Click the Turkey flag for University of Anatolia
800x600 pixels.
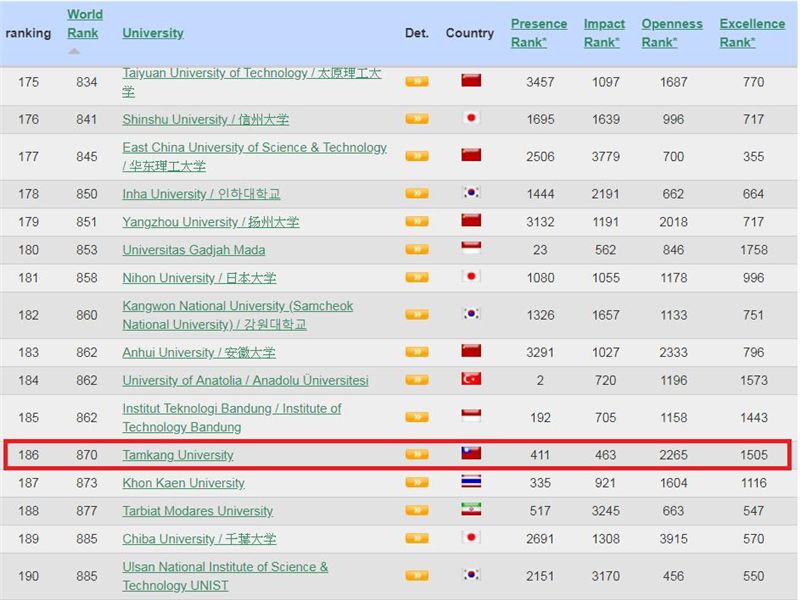pos(470,379)
